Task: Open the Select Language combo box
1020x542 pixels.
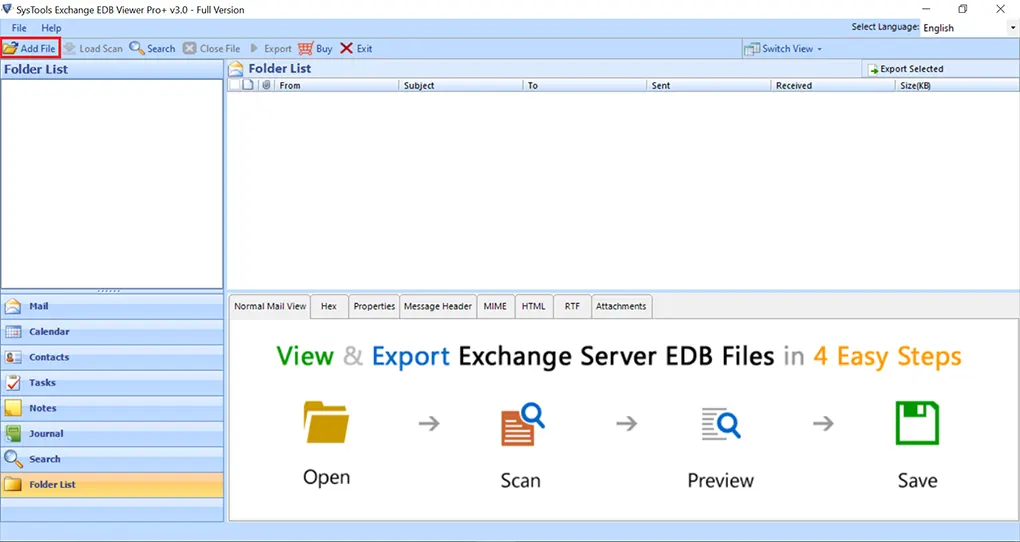Action: pyautogui.click(x=969, y=28)
